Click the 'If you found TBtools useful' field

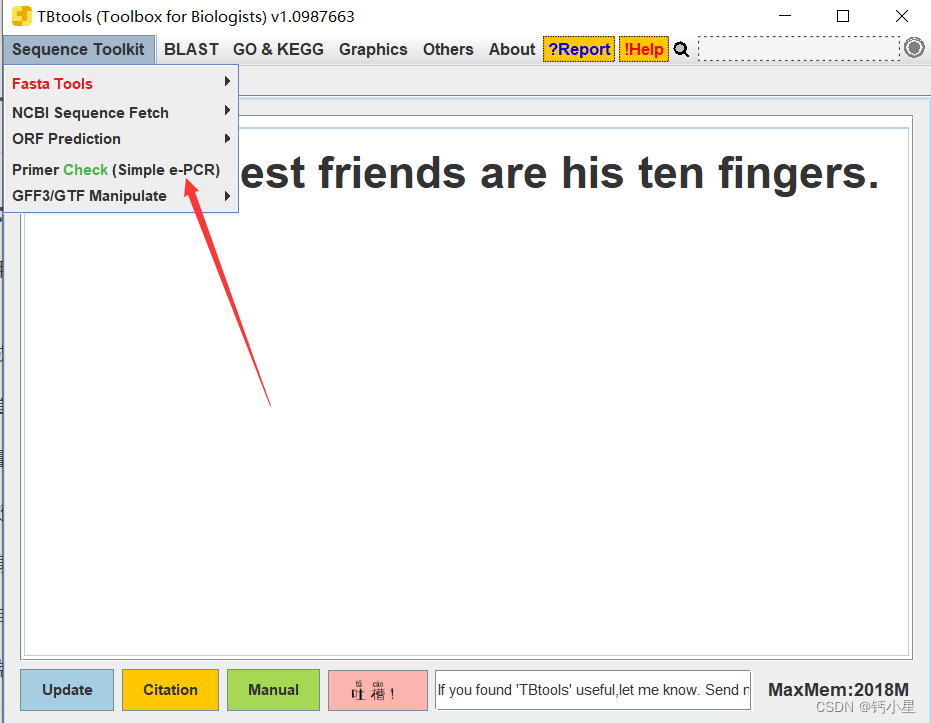(593, 690)
